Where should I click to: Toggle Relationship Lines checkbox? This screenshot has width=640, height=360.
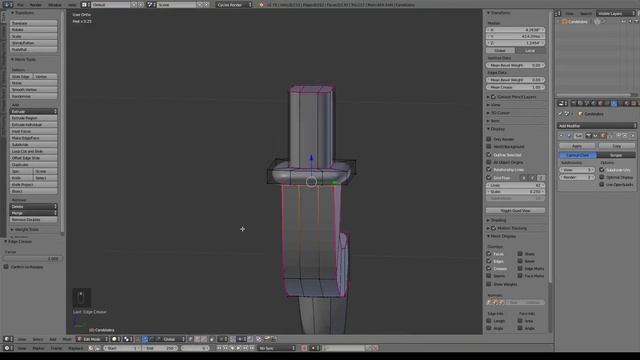coord(489,169)
